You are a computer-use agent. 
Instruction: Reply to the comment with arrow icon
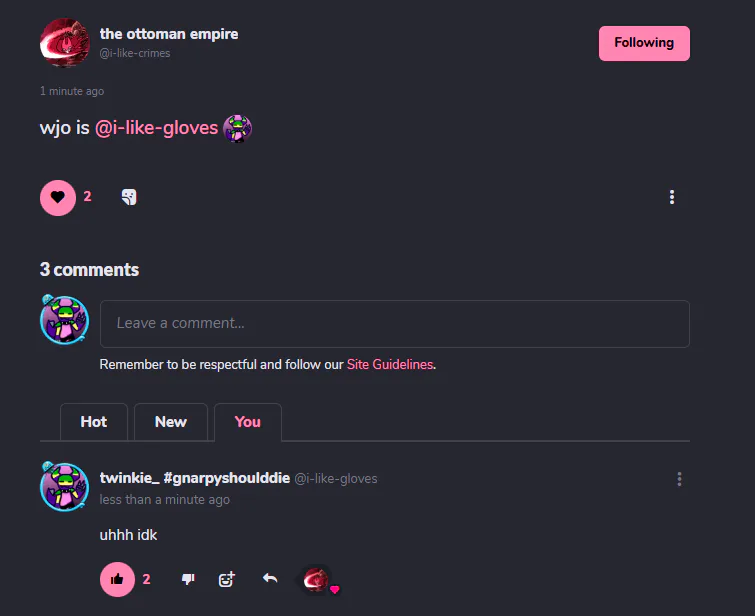pyautogui.click(x=270, y=578)
